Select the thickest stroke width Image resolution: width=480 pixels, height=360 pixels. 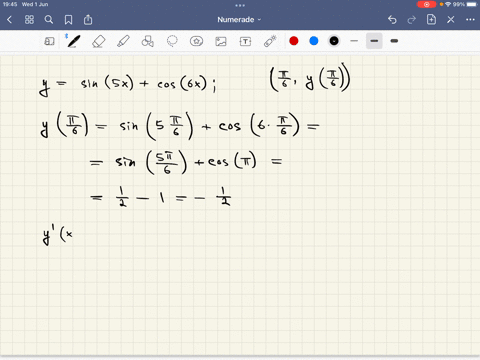pyautogui.click(x=394, y=41)
